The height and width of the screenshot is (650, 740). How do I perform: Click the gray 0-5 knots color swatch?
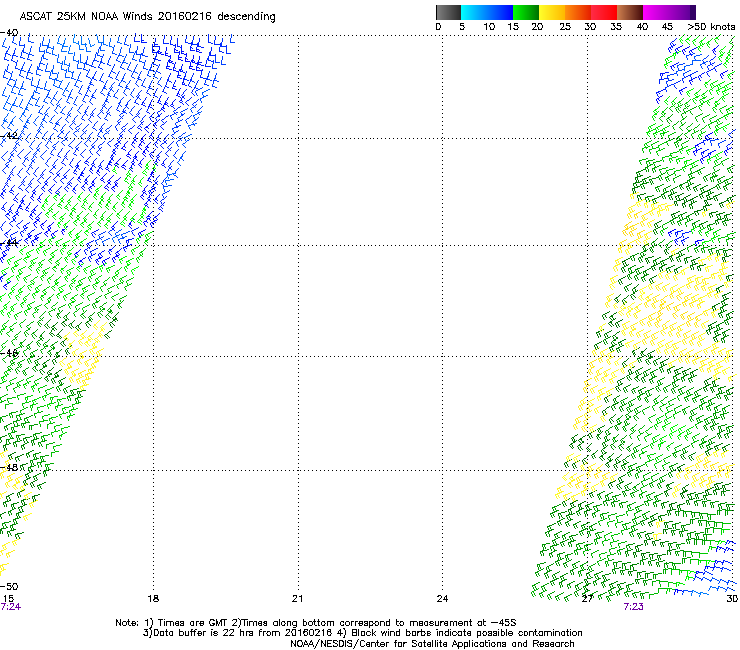click(x=448, y=12)
